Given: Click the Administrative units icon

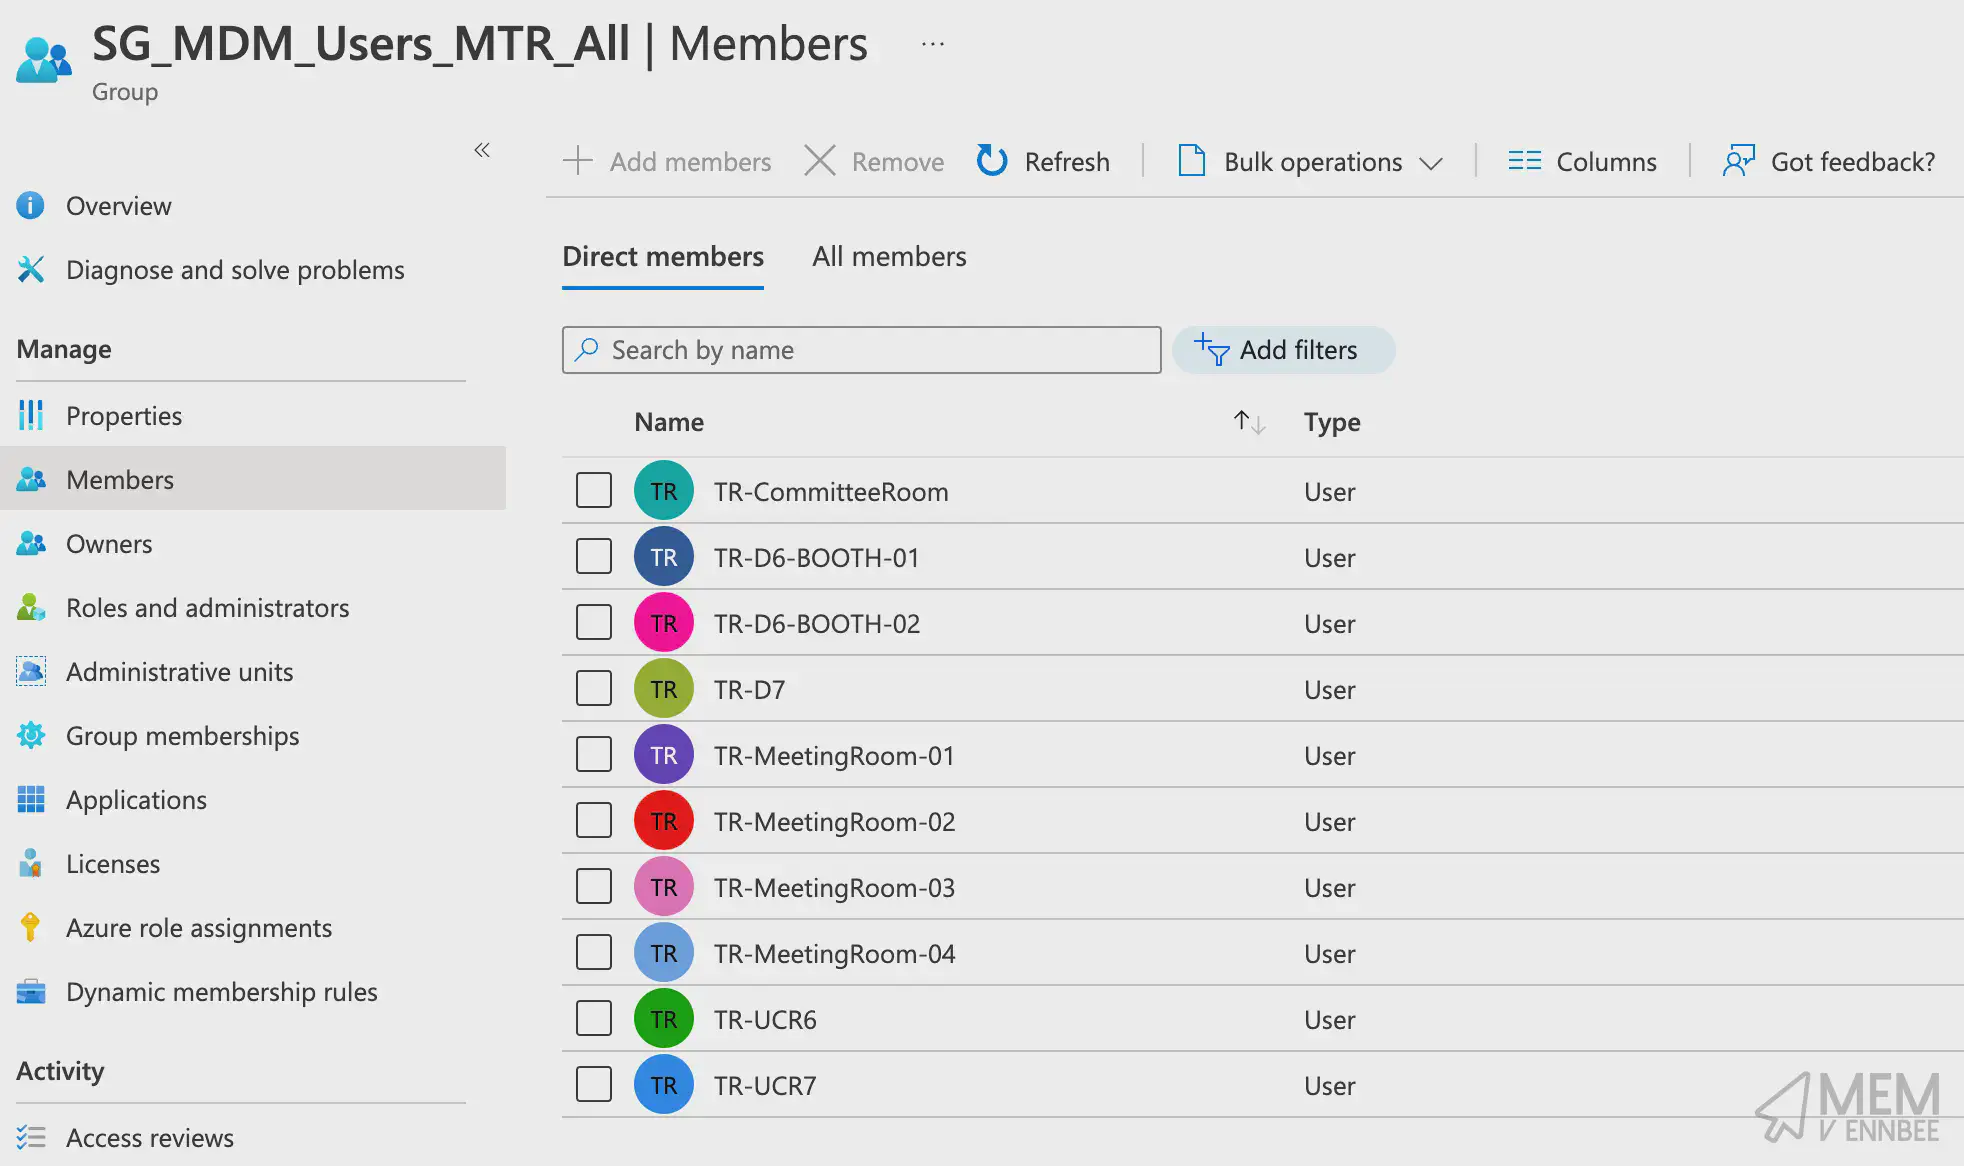Looking at the screenshot, I should (31, 671).
